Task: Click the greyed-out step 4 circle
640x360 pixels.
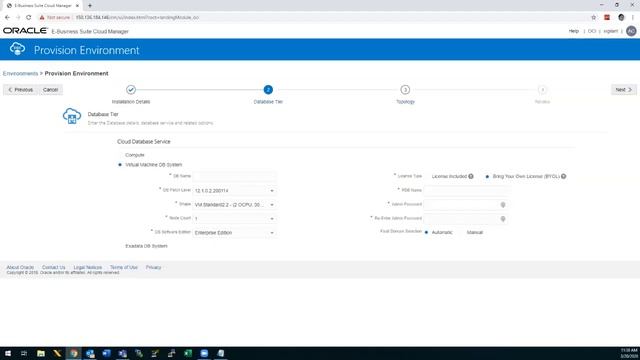Action: [542, 89]
